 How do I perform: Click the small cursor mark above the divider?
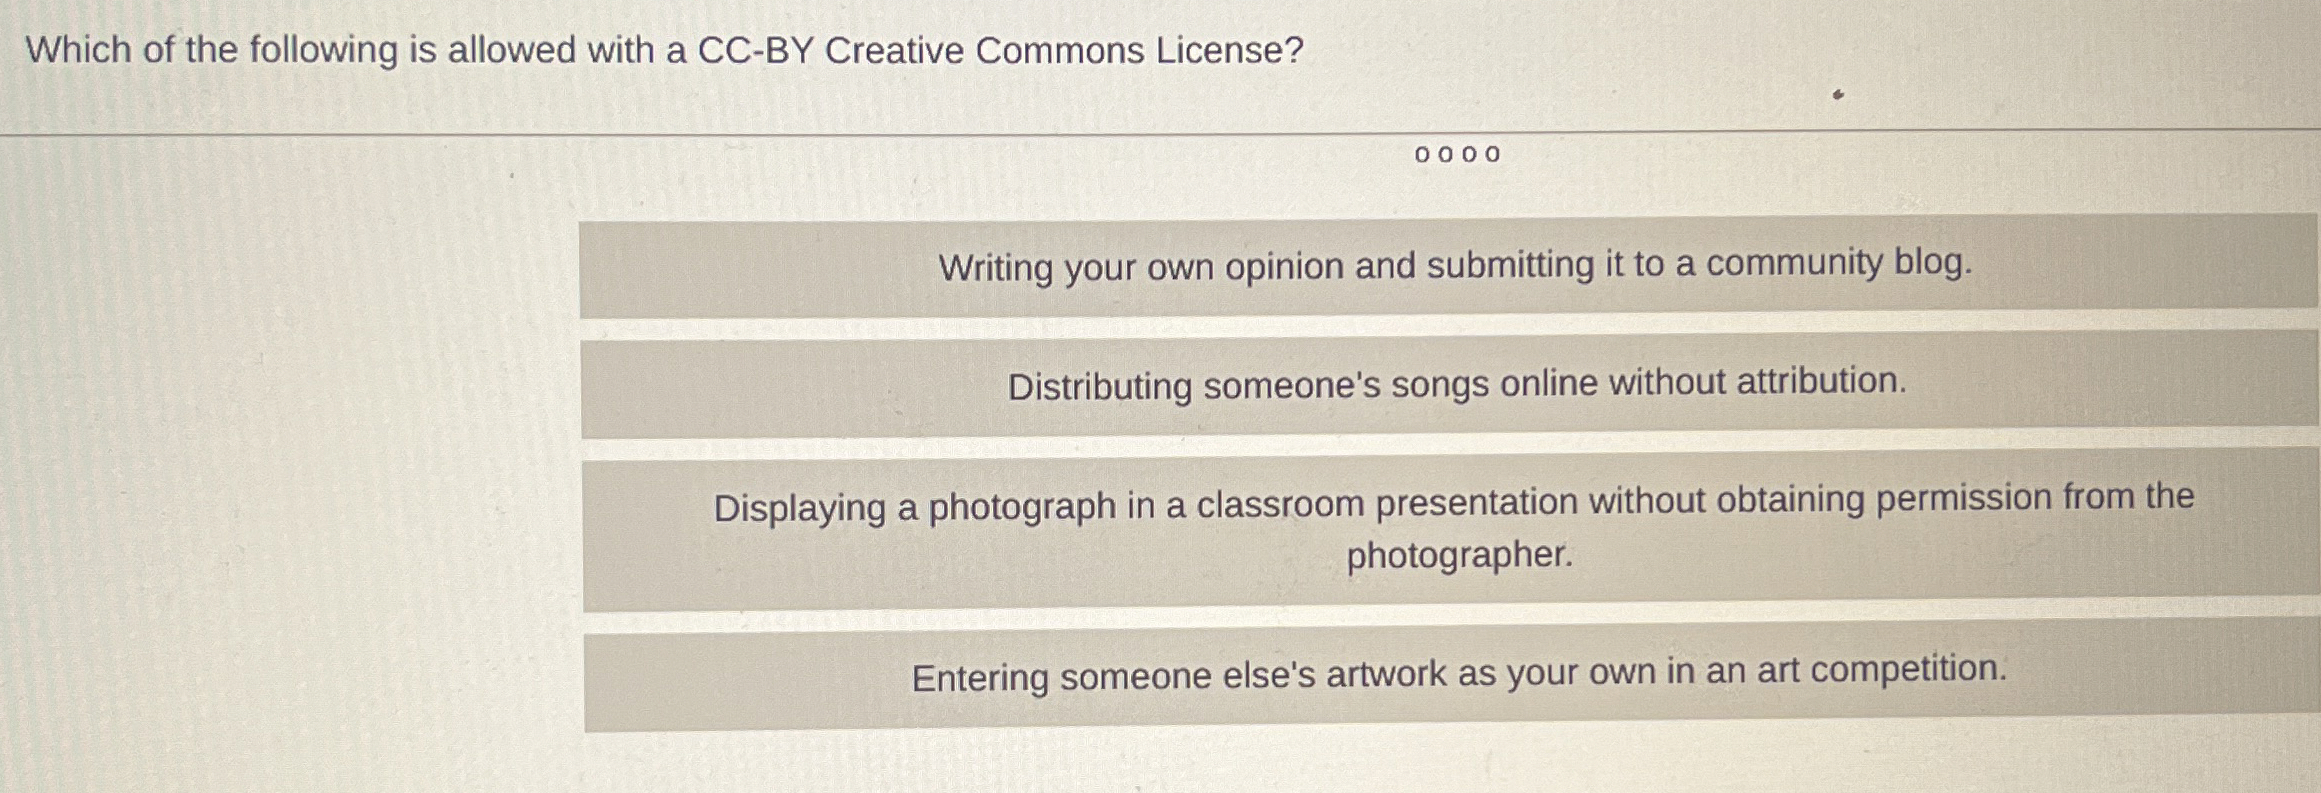pyautogui.click(x=1836, y=95)
